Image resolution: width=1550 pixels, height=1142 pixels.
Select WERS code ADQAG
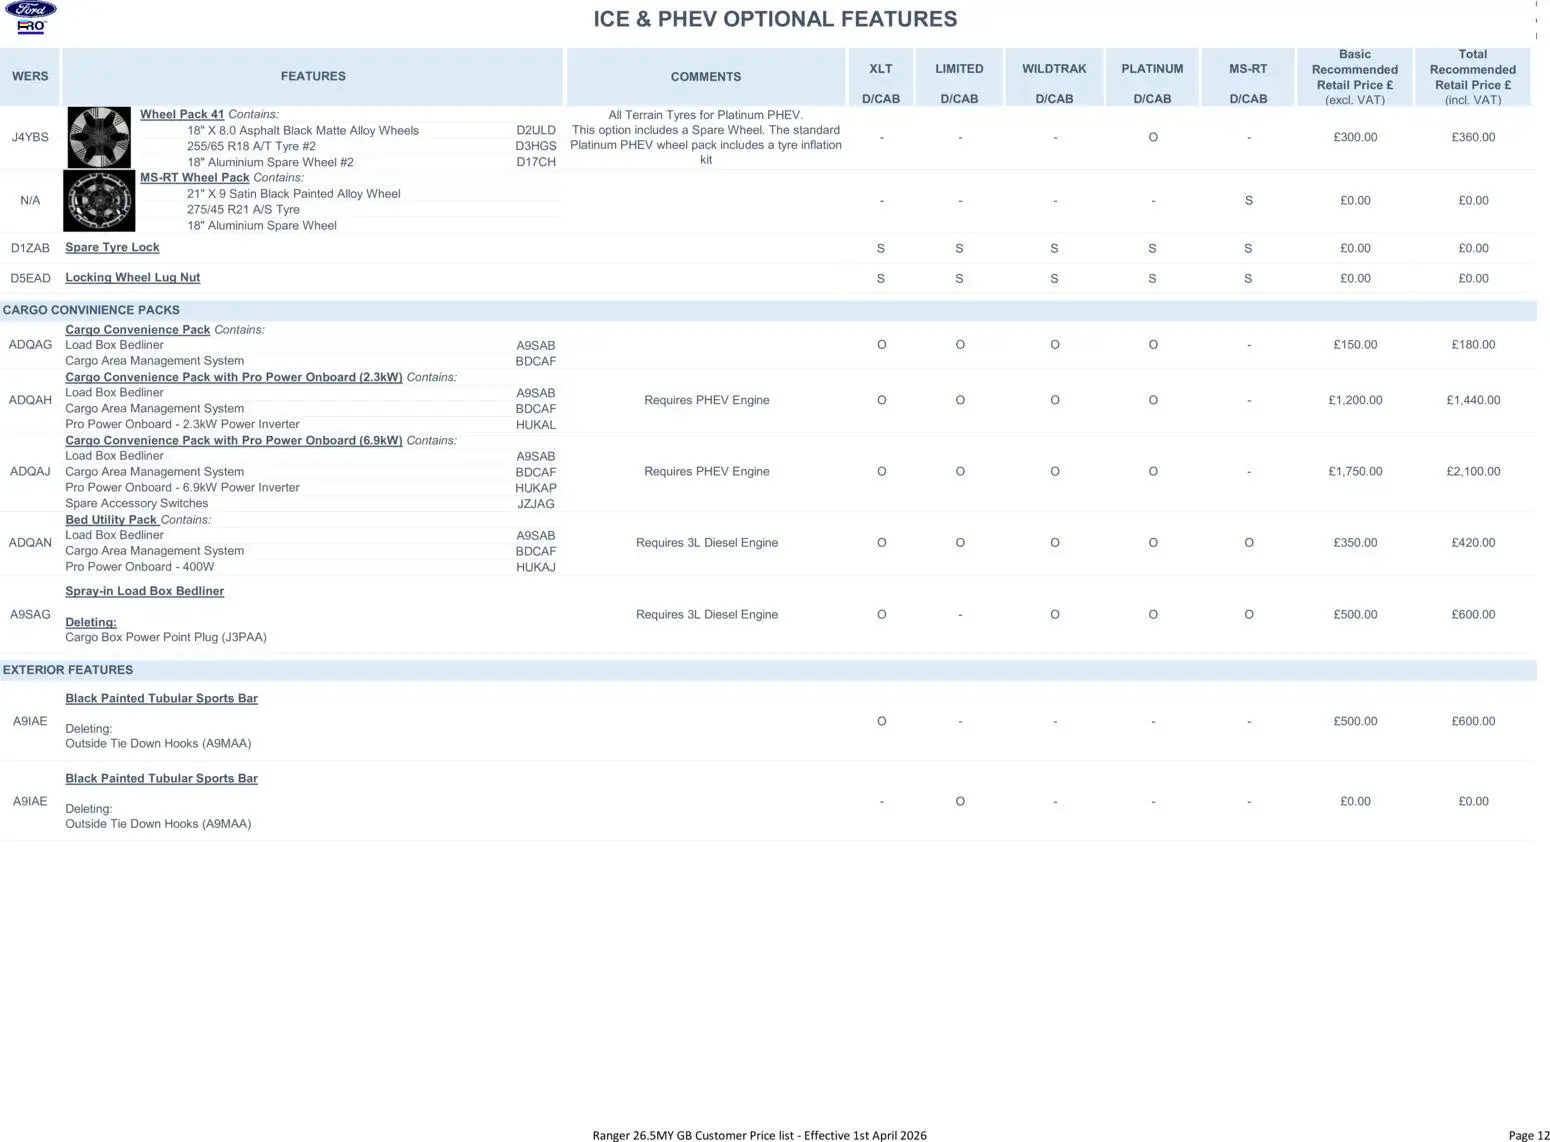(x=30, y=344)
